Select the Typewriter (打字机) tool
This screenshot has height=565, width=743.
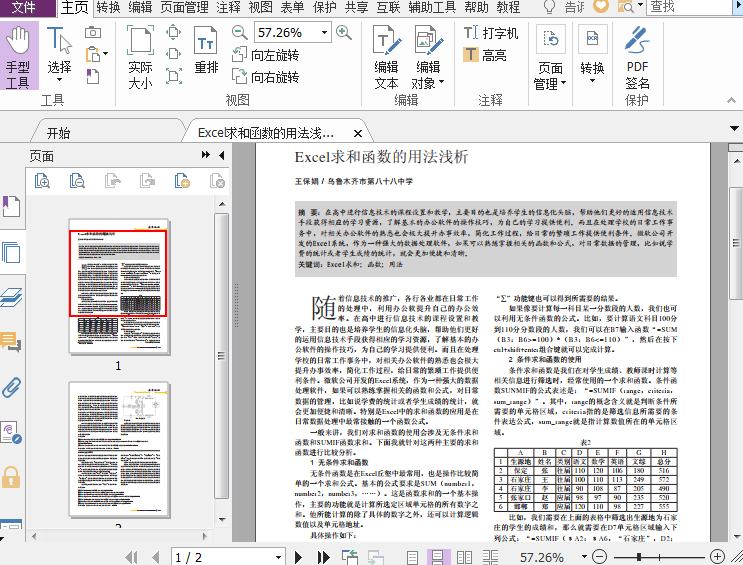point(490,33)
